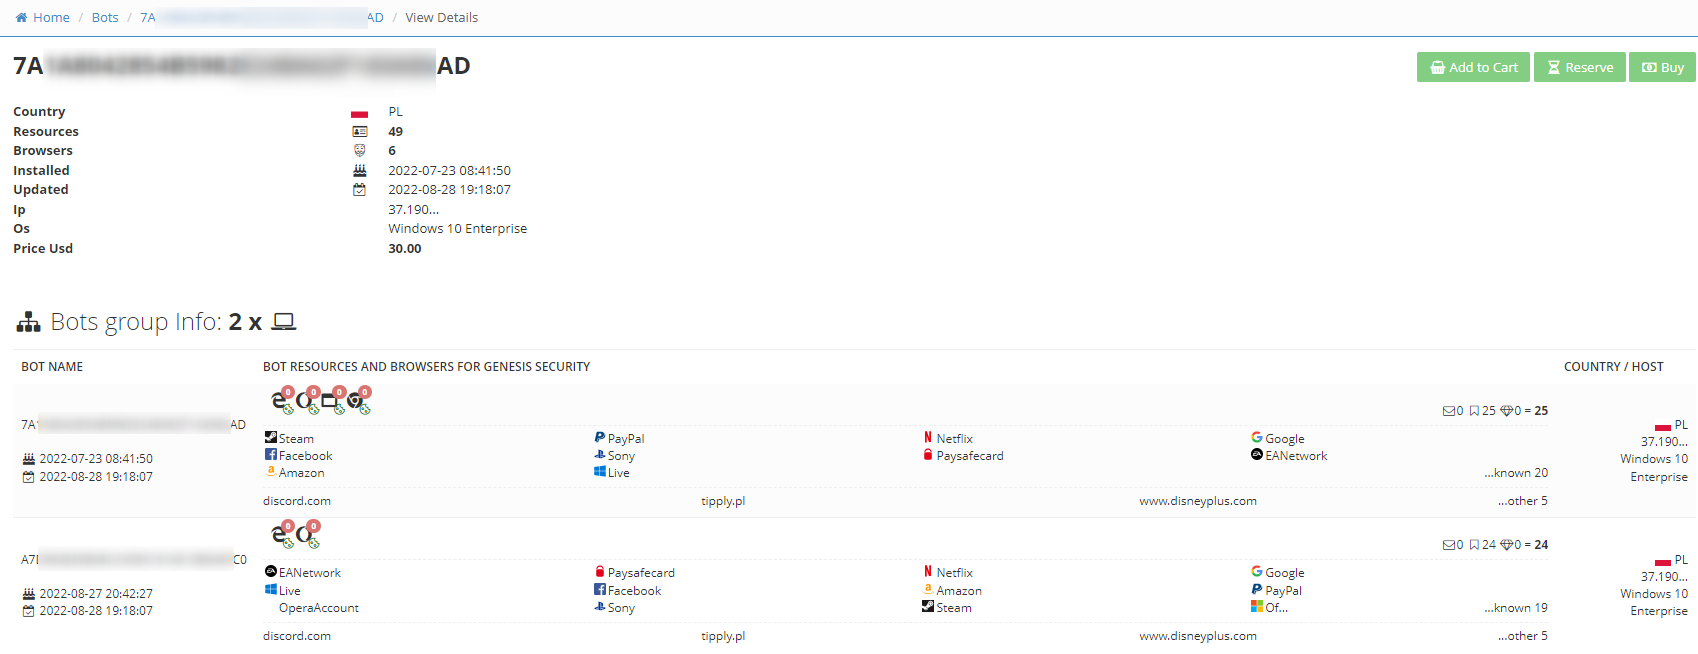This screenshot has width=1698, height=654.
Task: Click the Add to Cart button
Action: (x=1473, y=67)
